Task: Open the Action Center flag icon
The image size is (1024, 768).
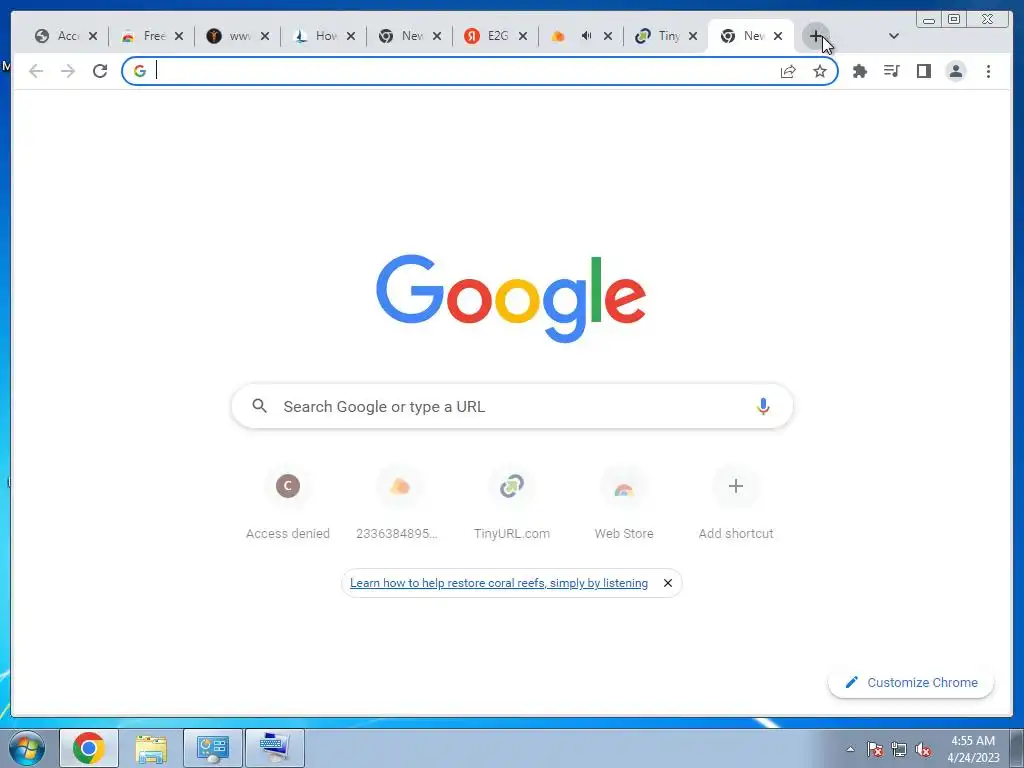Action: point(875,750)
